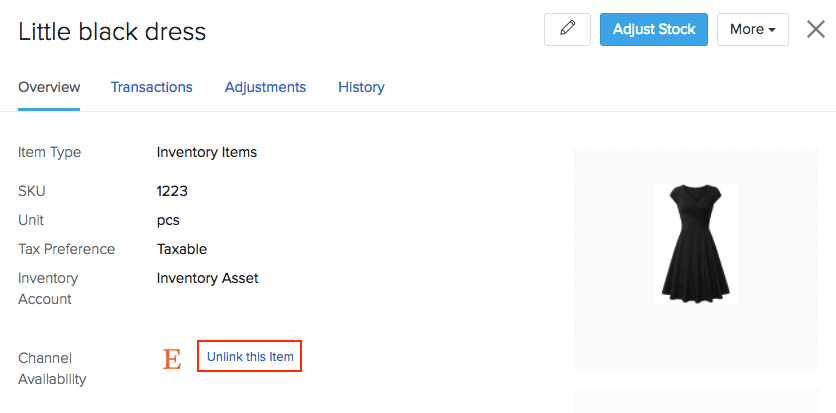Go to the Adjustments tab
Viewport: 836px width, 413px height.
click(x=265, y=87)
